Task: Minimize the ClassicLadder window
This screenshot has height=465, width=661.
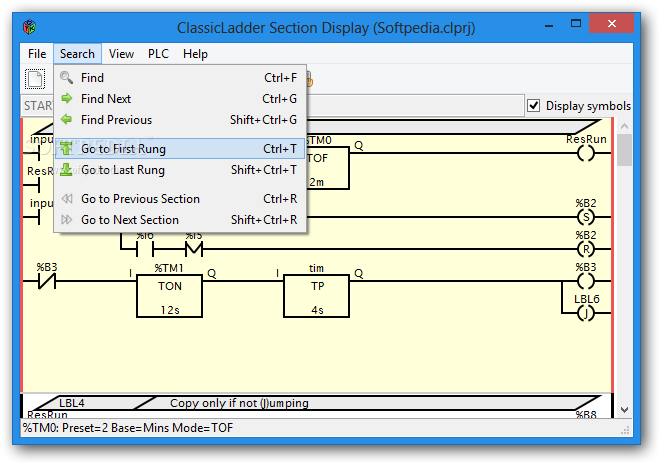Action: click(549, 24)
